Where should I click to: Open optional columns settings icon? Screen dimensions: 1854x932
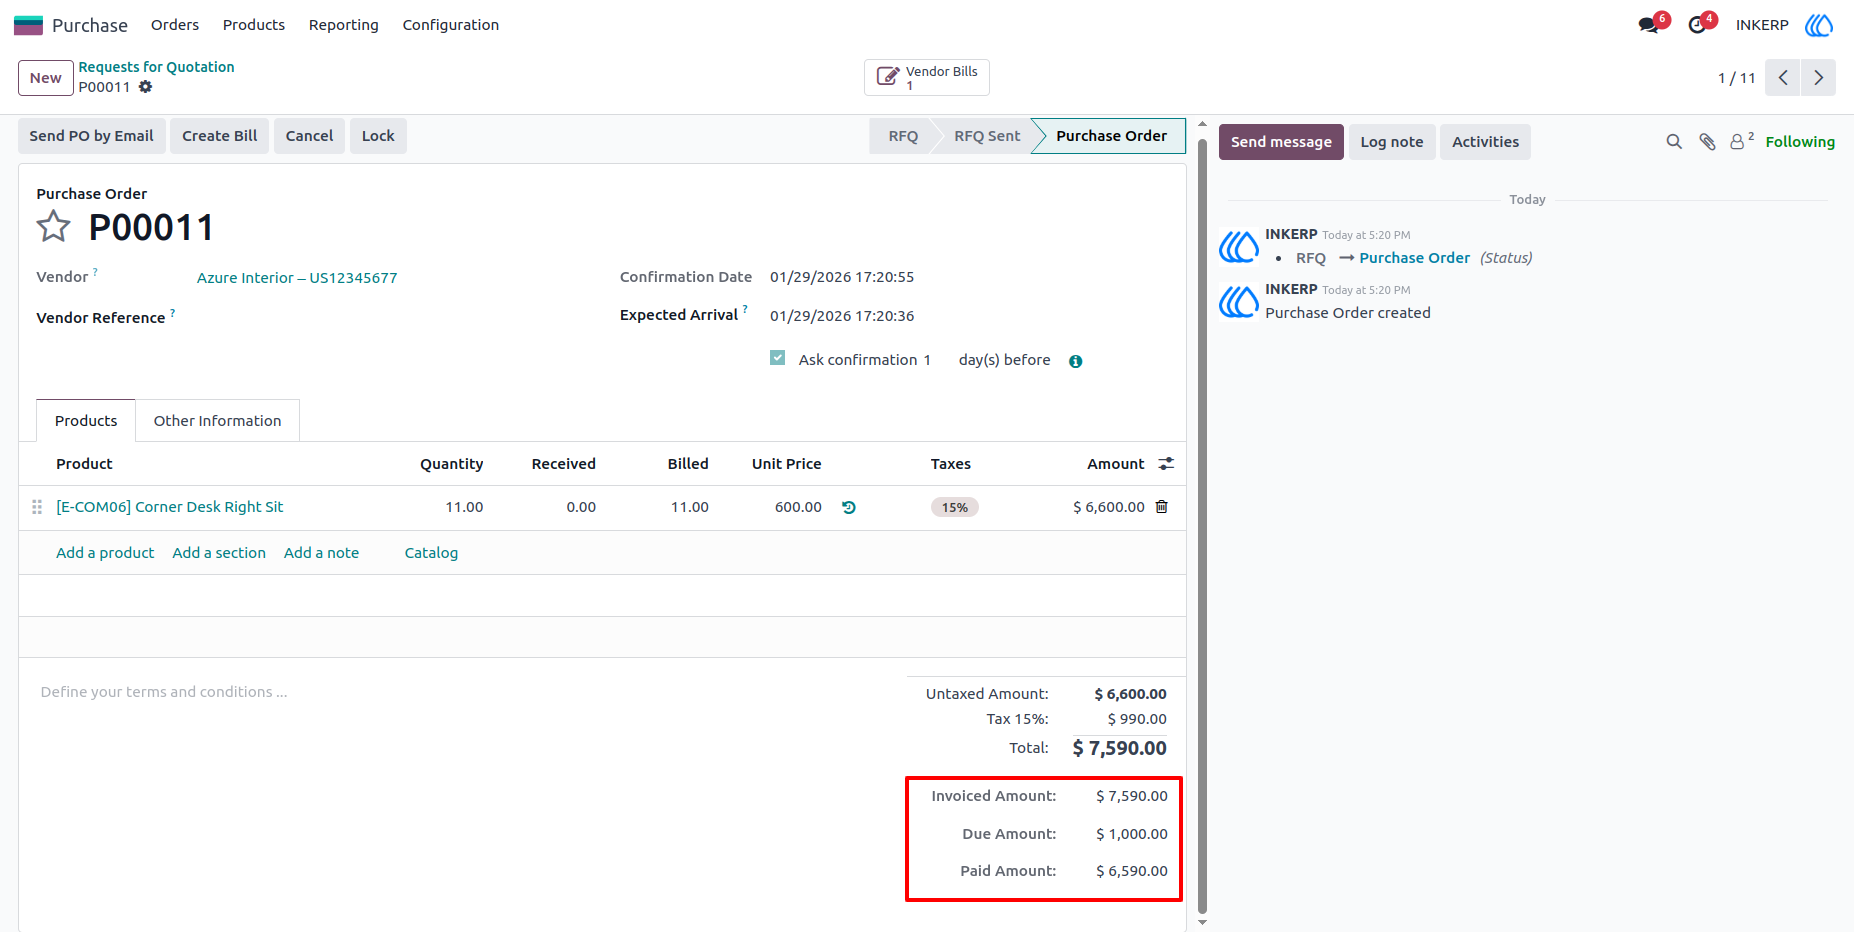click(1166, 464)
